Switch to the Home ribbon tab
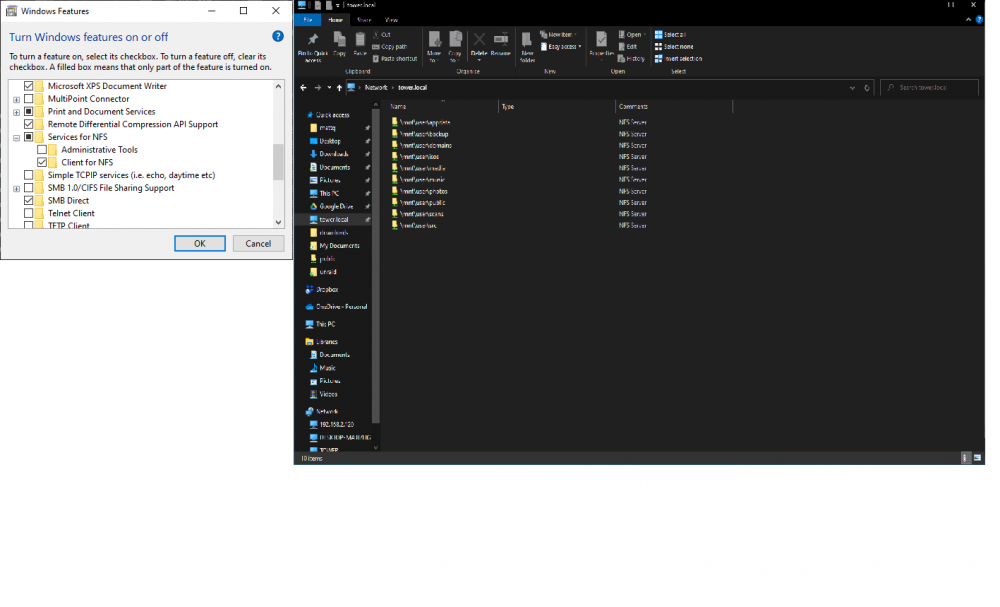This screenshot has height=607, width=1000. (335, 20)
